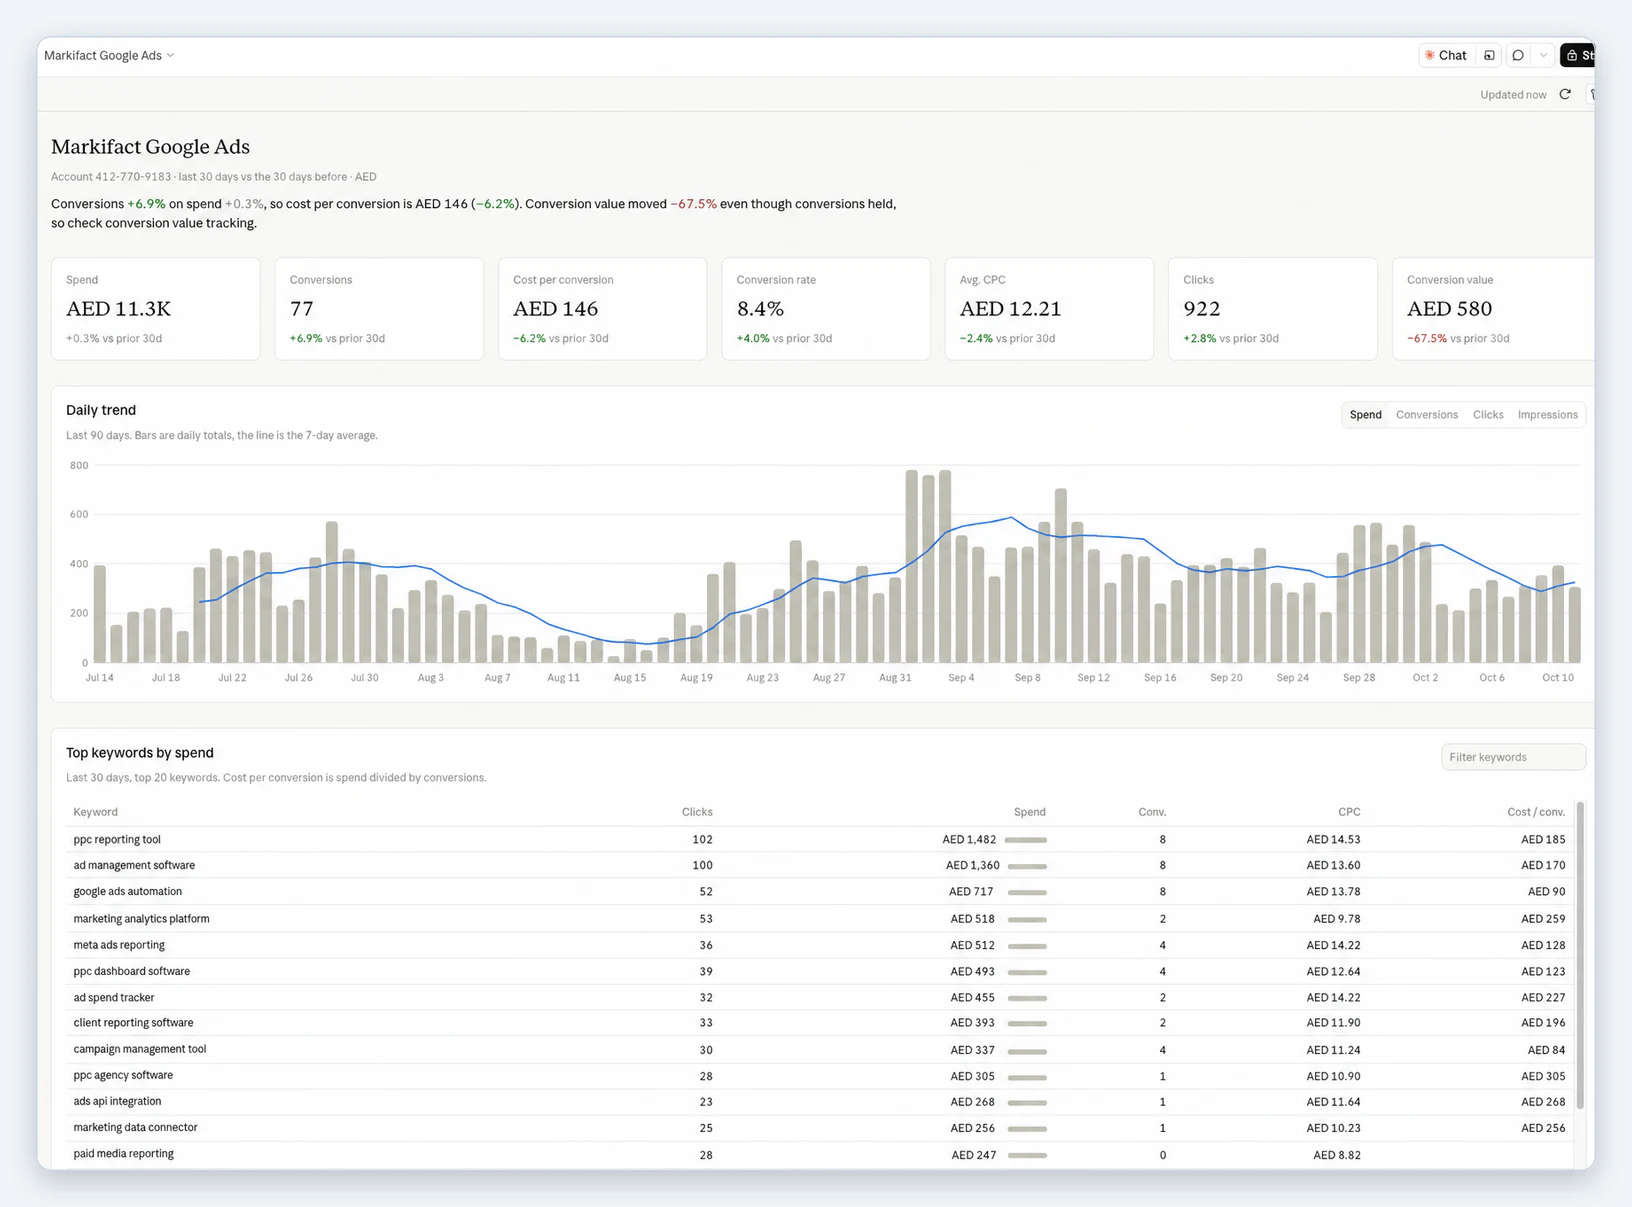Screen dimensions: 1632x1207
Task: Sort table by the Keyword column header
Action: point(95,812)
